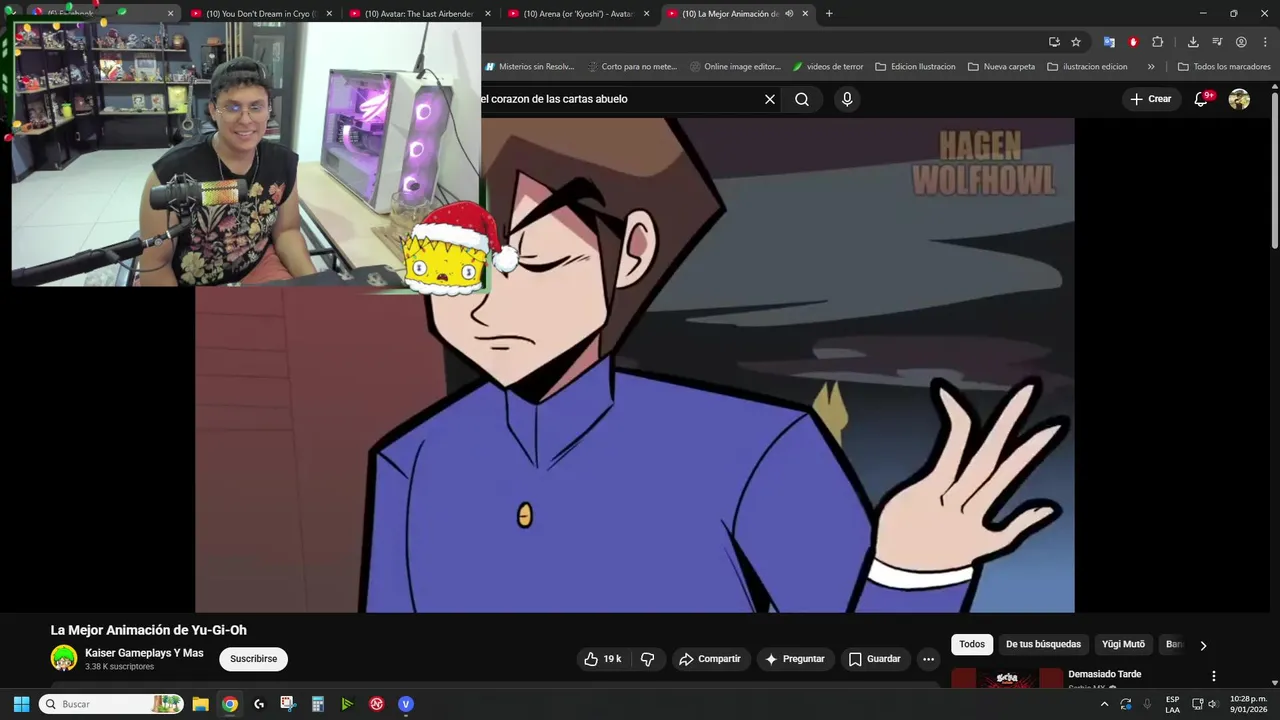
Task: Open Google Translate extension icon
Action: 1109,42
